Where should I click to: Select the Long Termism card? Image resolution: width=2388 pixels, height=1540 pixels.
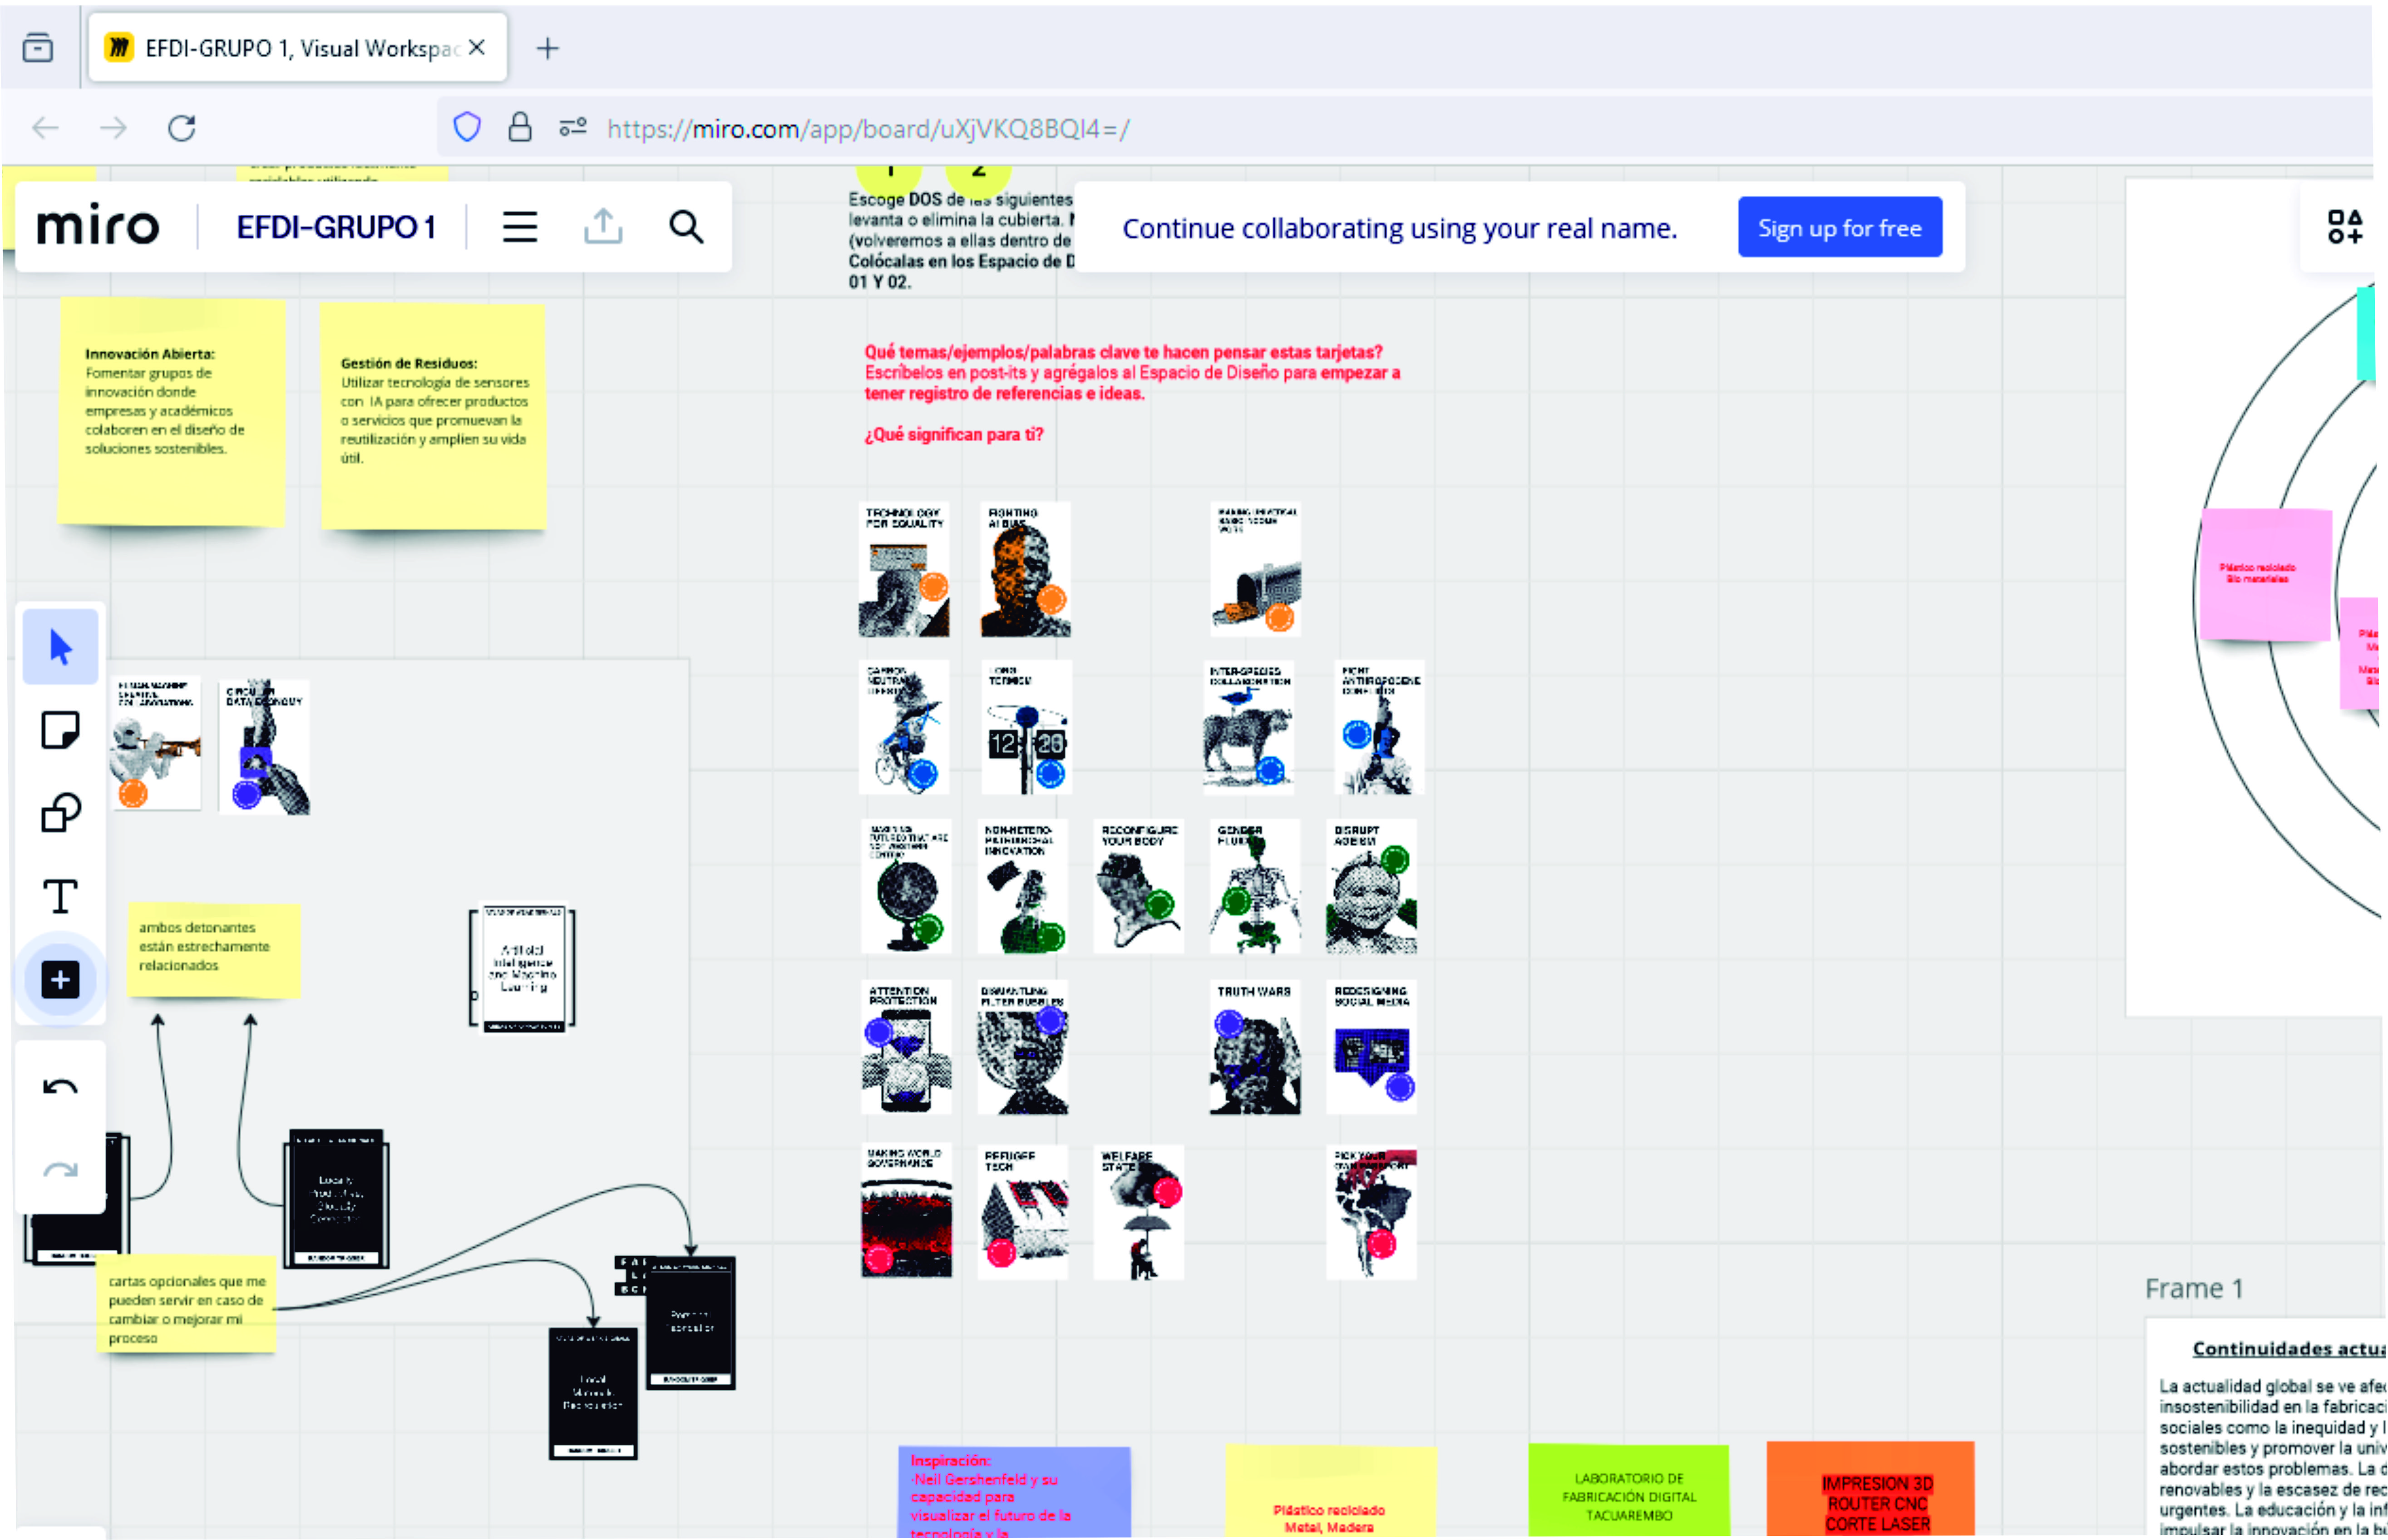click(x=1026, y=728)
